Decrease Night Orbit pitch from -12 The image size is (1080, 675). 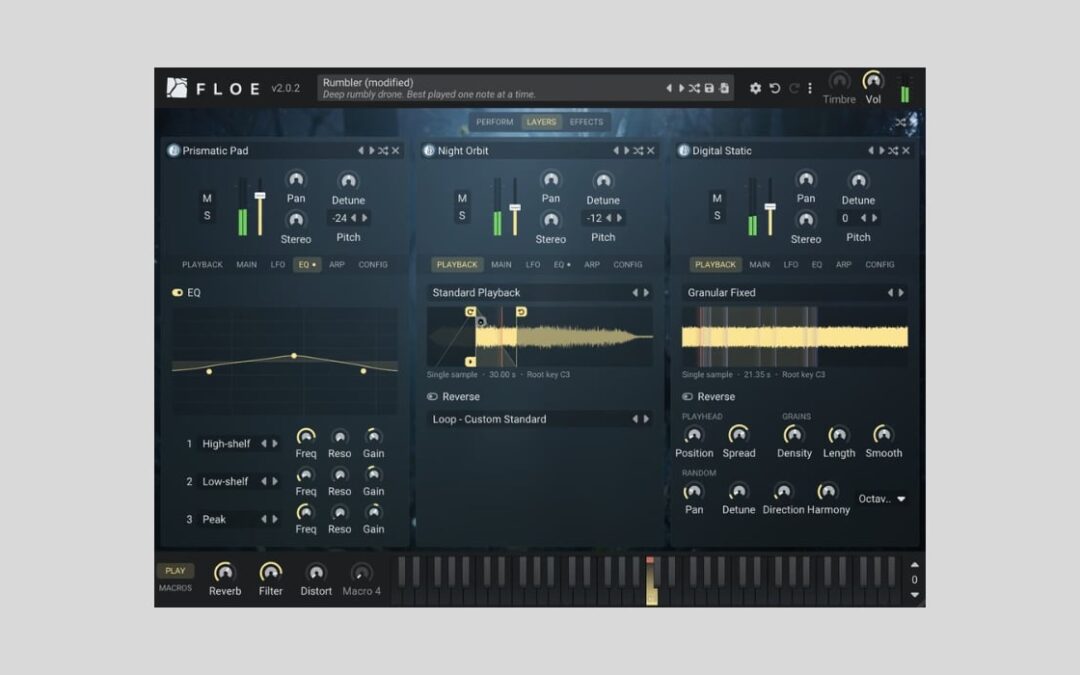[608, 218]
